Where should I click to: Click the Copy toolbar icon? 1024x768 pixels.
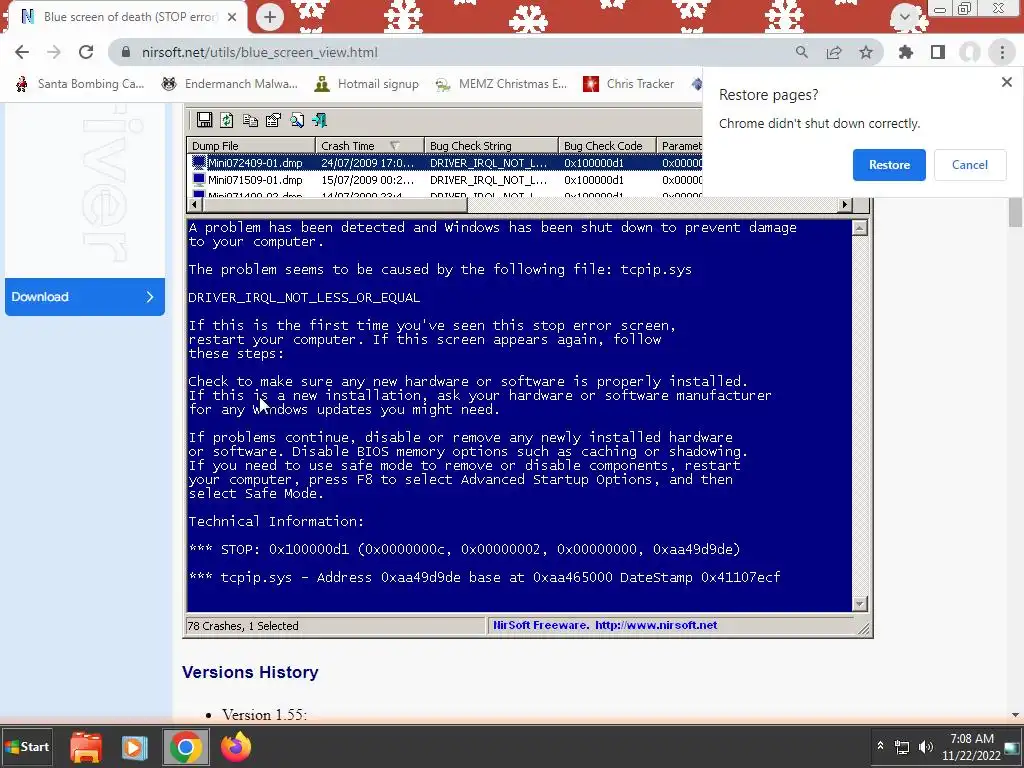250,120
